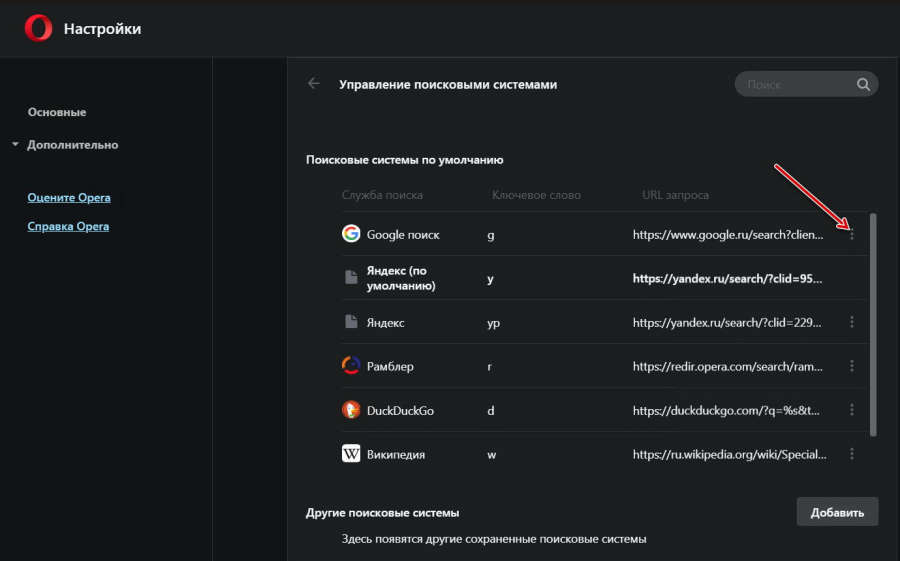900x561 pixels.
Task: Open three-dot menu for Google поиск
Action: click(852, 234)
